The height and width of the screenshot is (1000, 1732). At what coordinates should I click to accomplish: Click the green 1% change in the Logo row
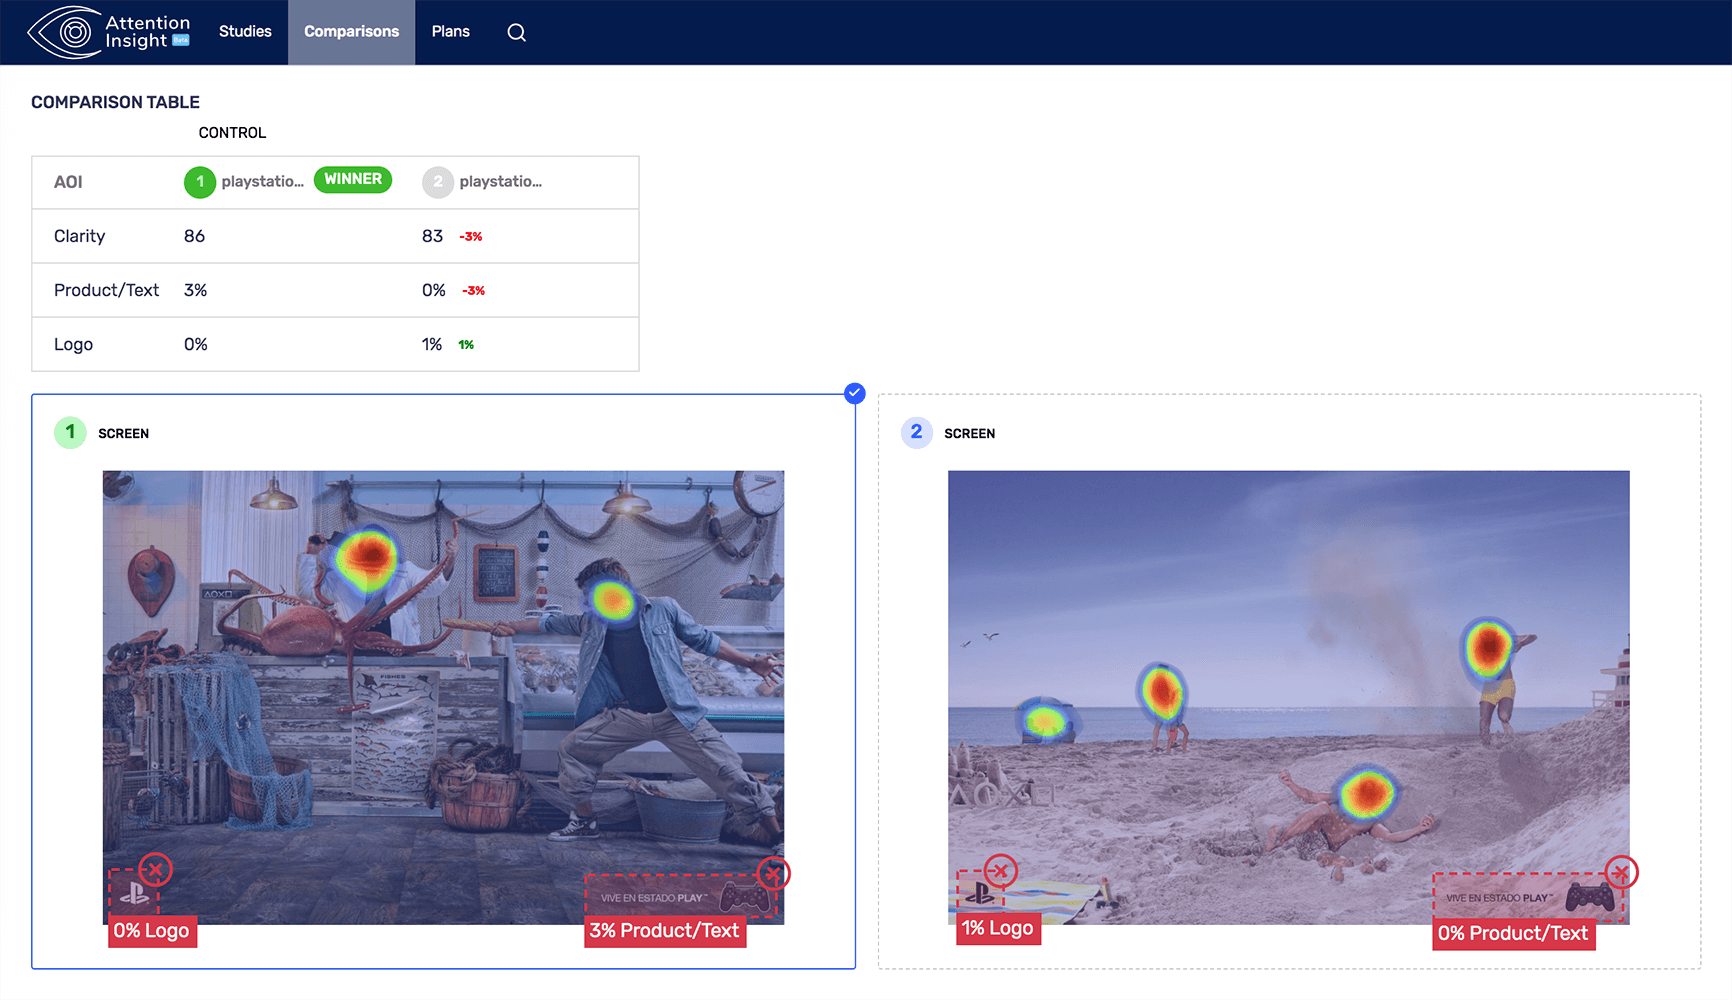[466, 345]
